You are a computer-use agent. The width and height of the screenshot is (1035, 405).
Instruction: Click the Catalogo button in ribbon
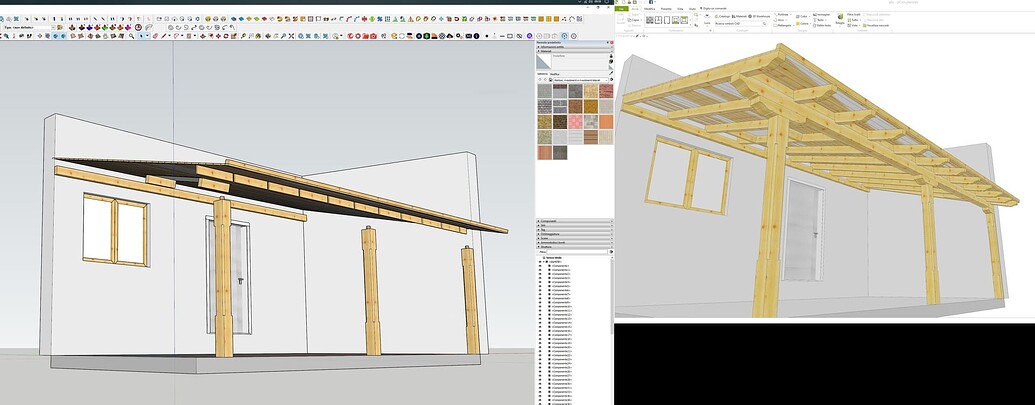point(723,16)
